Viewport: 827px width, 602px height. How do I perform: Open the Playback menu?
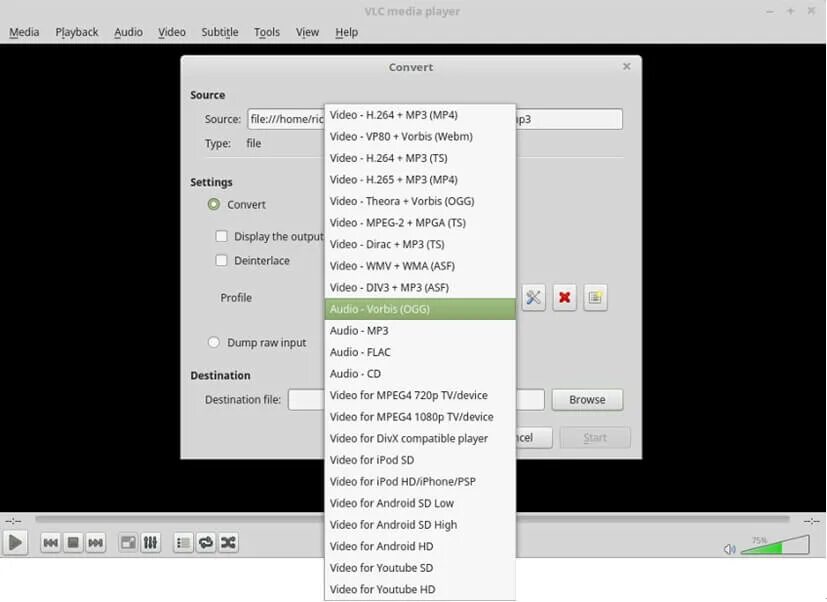pos(77,32)
